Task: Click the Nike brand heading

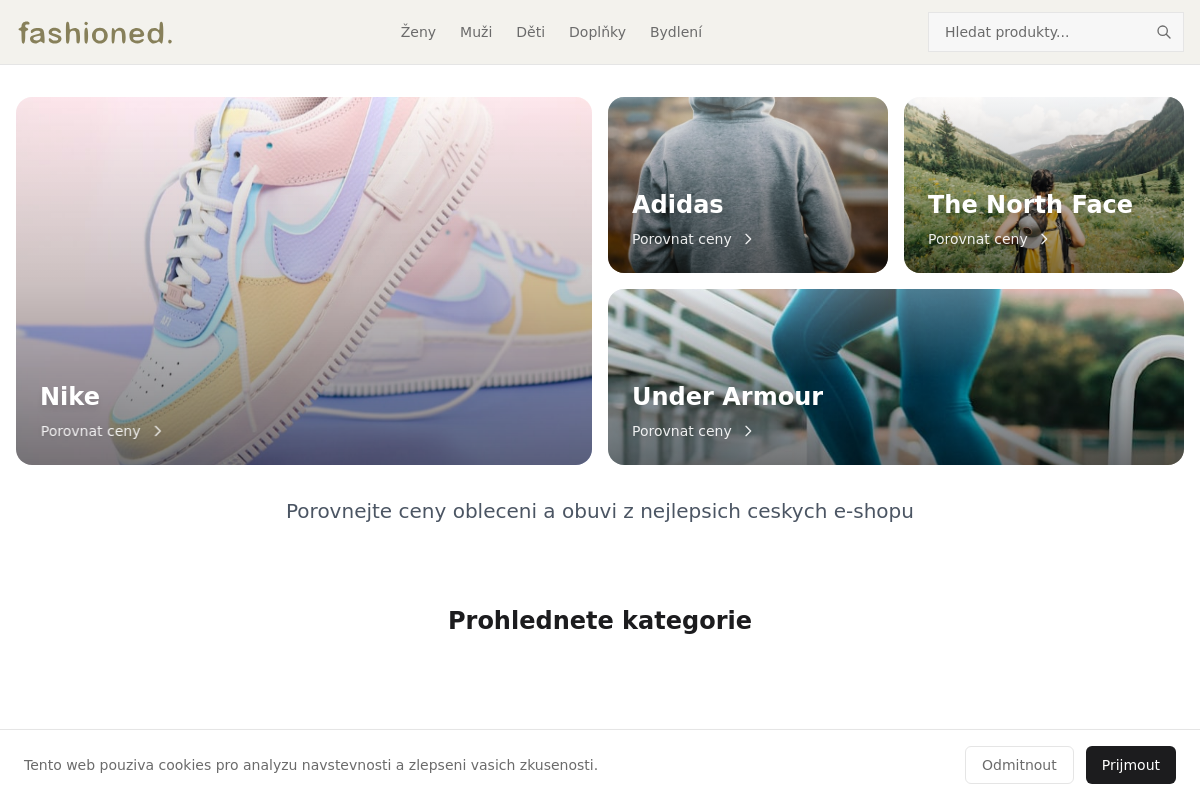Action: pyautogui.click(x=70, y=397)
